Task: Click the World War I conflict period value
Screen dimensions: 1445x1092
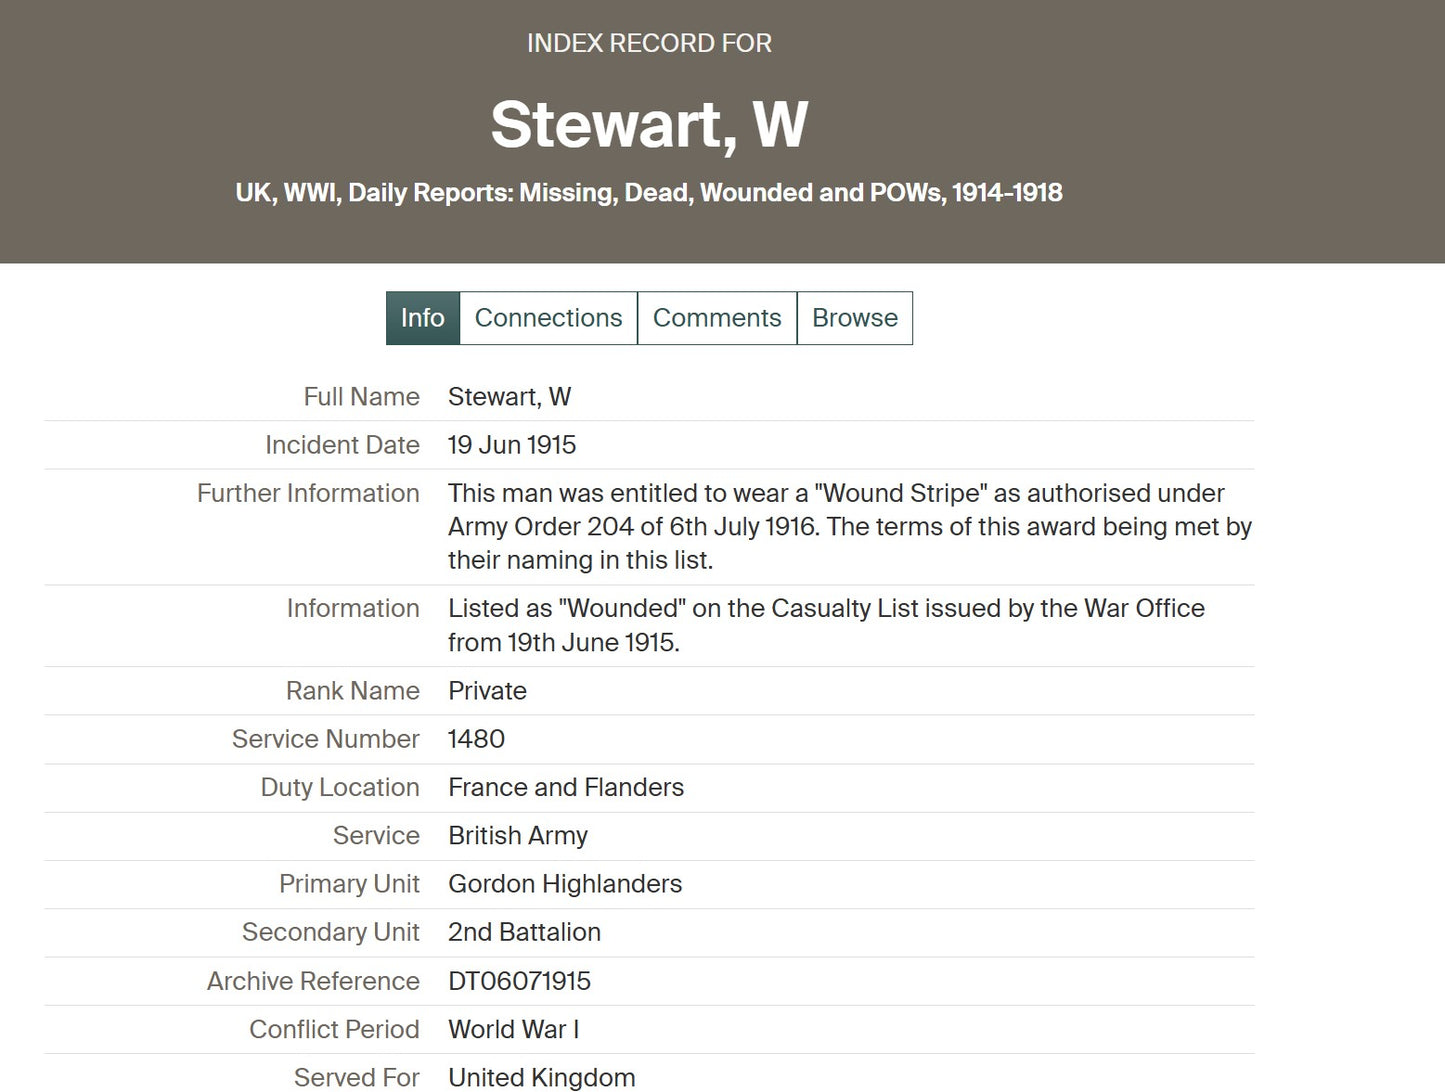Action: click(x=513, y=1029)
